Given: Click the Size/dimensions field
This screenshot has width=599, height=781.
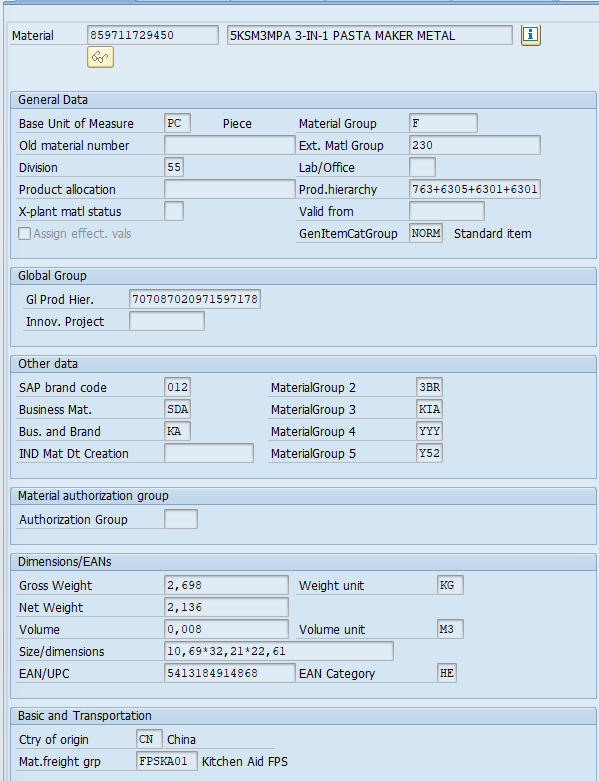Looking at the screenshot, I should (x=279, y=651).
